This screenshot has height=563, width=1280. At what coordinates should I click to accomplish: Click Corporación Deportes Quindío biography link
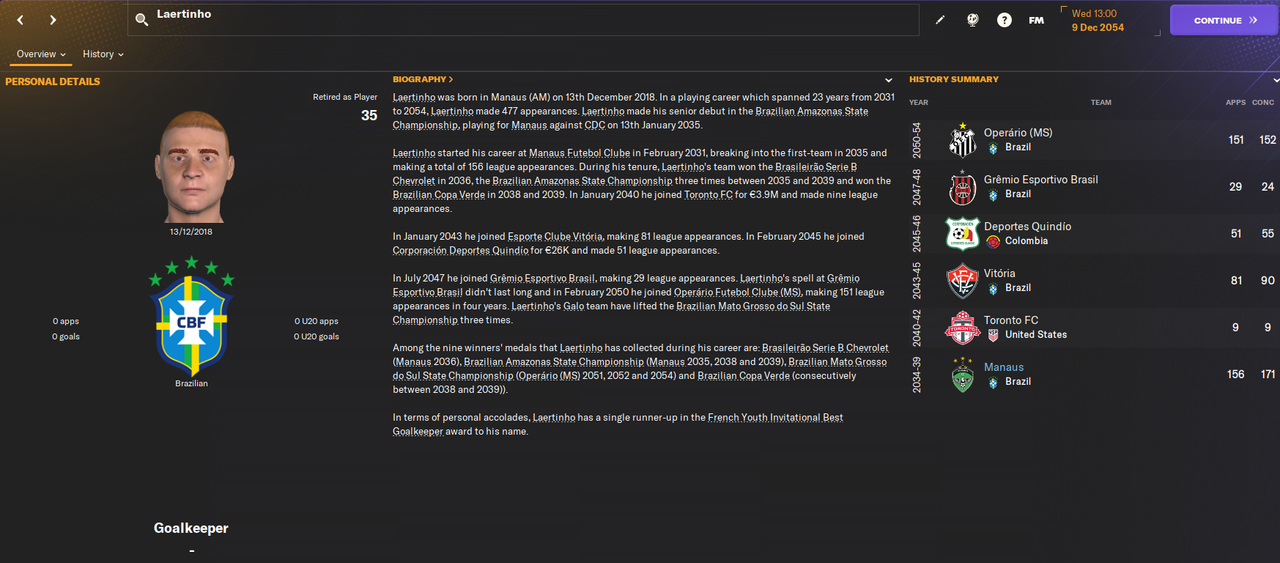[459, 251]
